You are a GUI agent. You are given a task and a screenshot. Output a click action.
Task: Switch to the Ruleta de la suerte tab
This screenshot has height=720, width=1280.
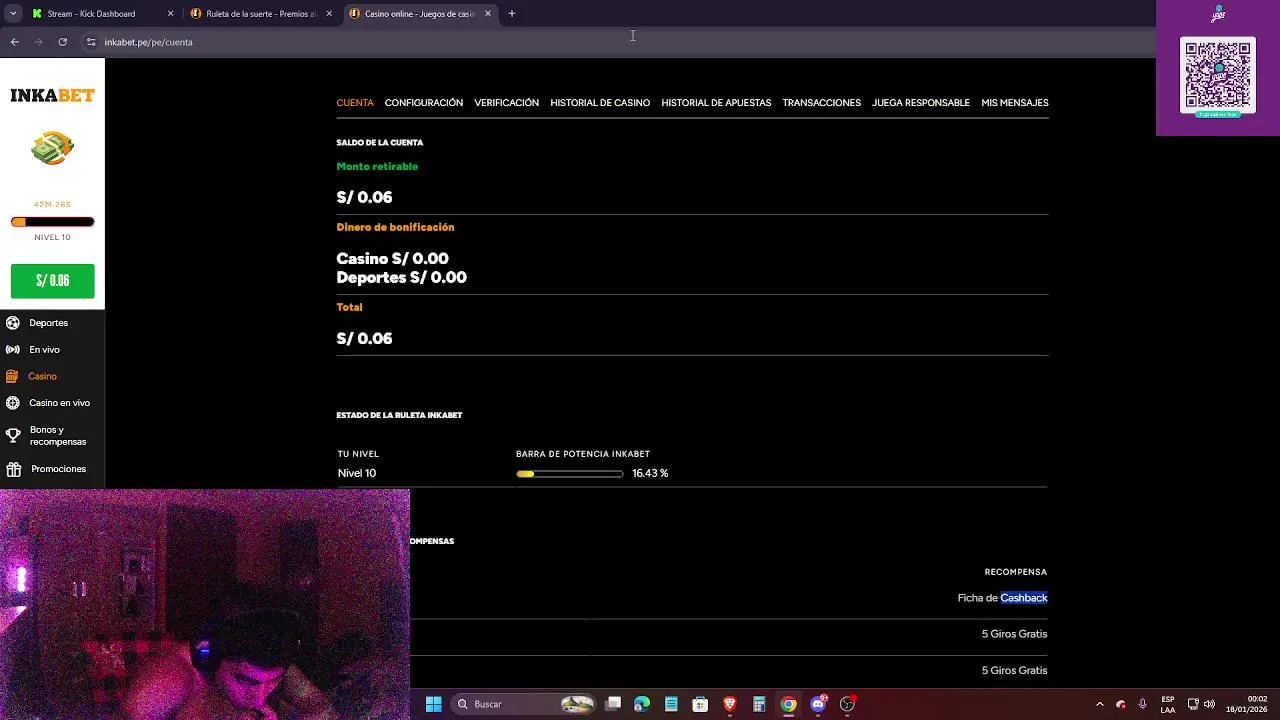[x=260, y=14]
